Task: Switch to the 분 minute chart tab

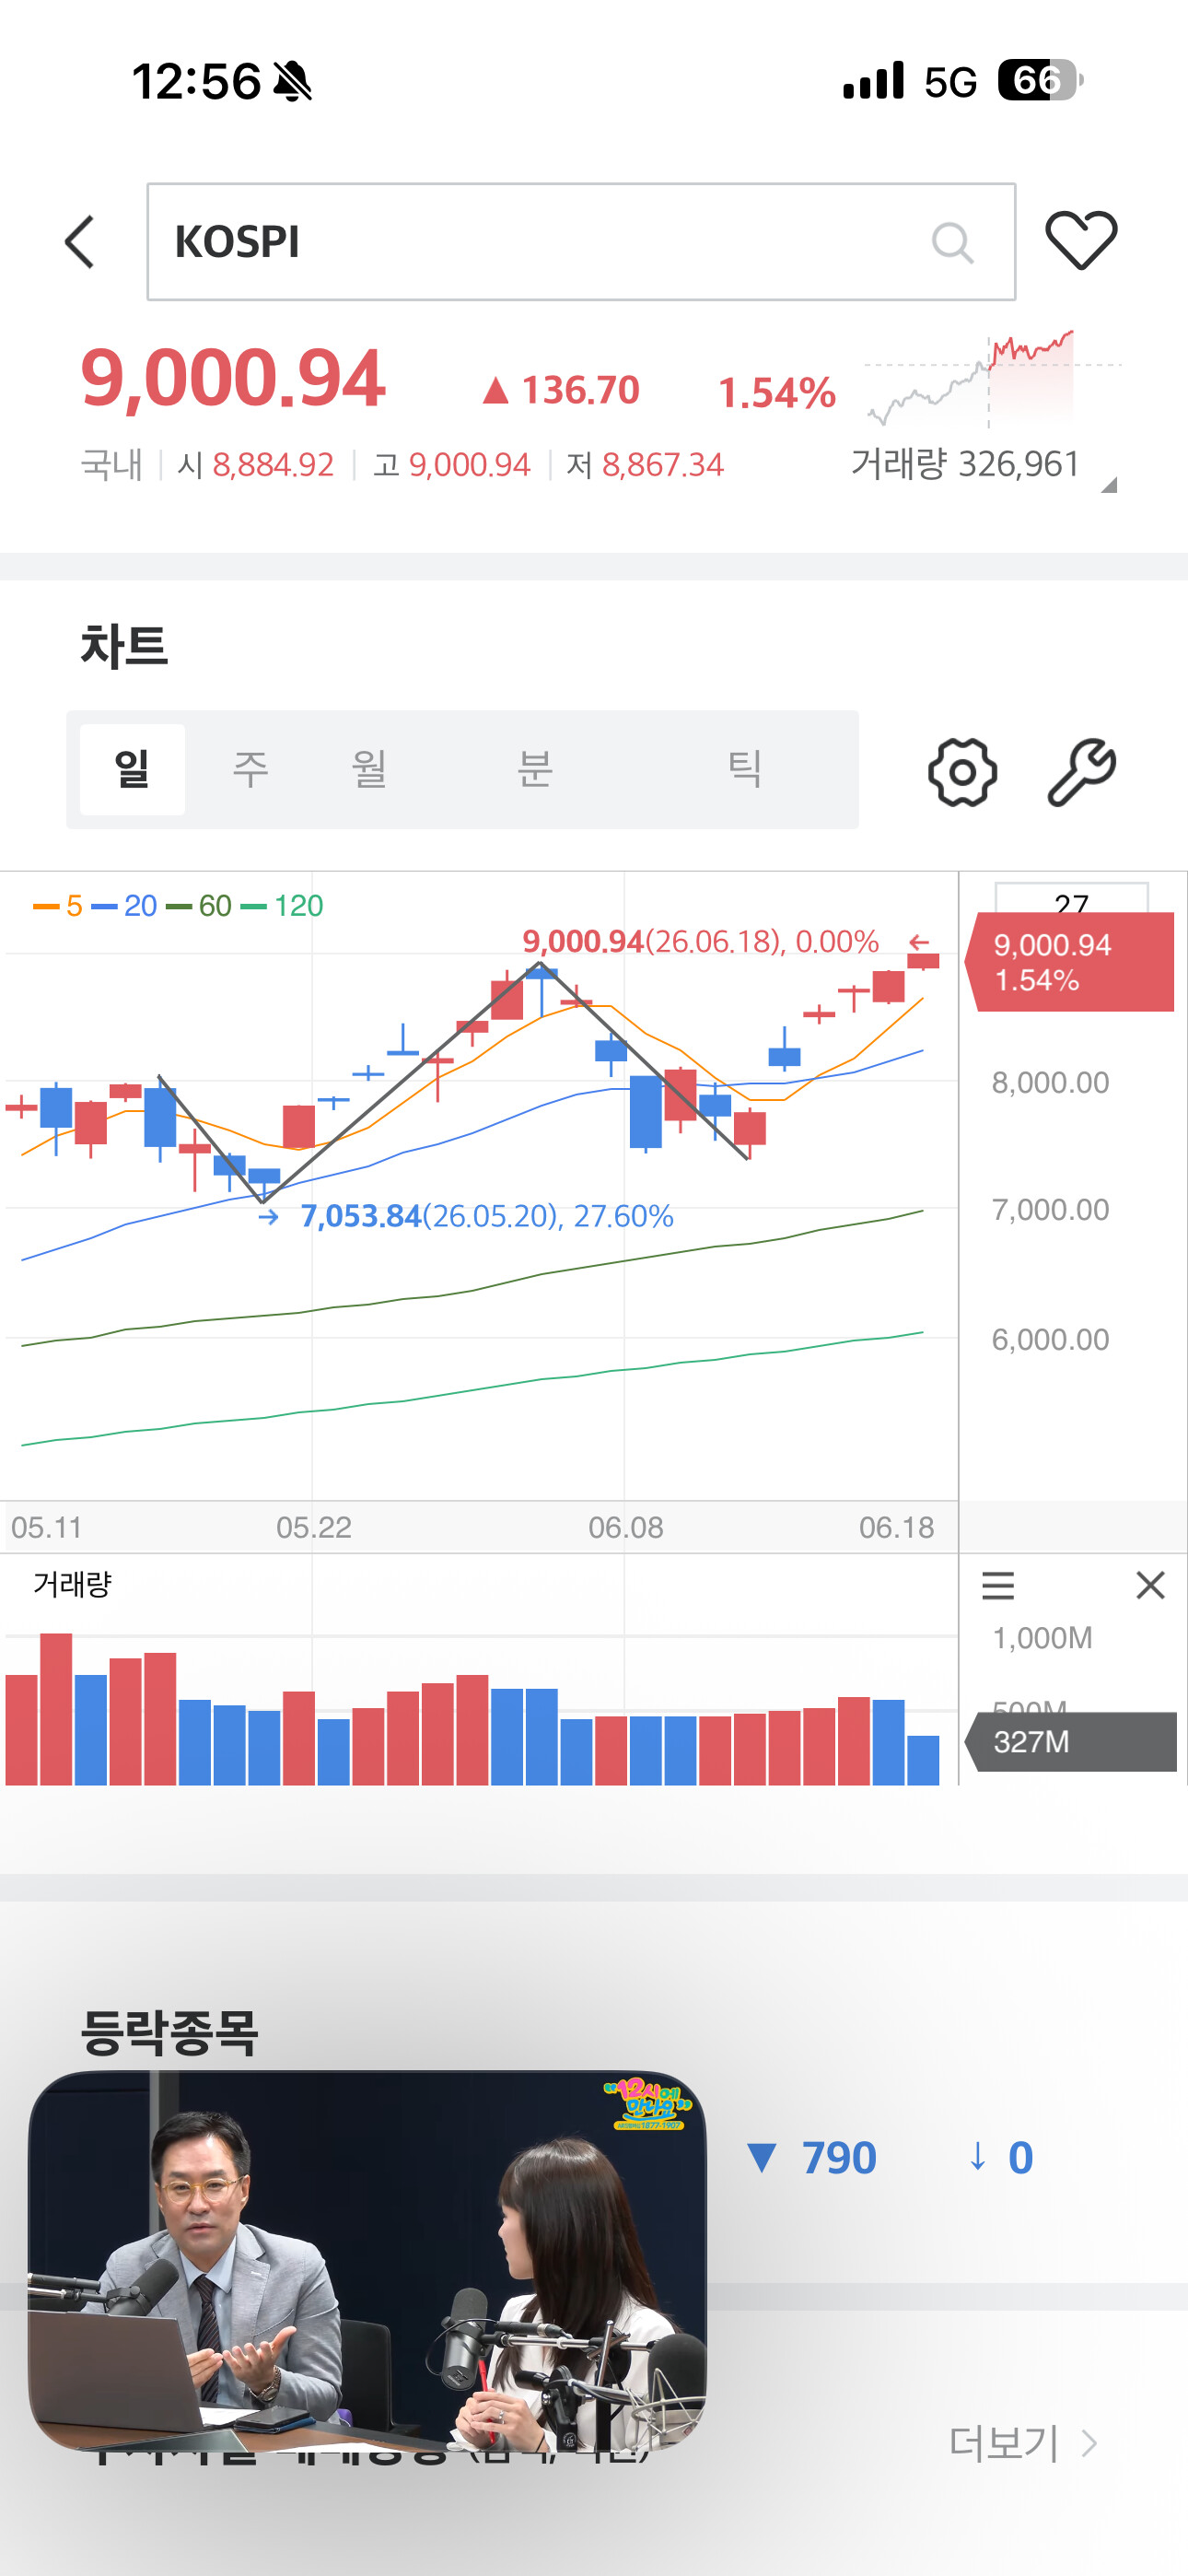Action: click(x=535, y=769)
